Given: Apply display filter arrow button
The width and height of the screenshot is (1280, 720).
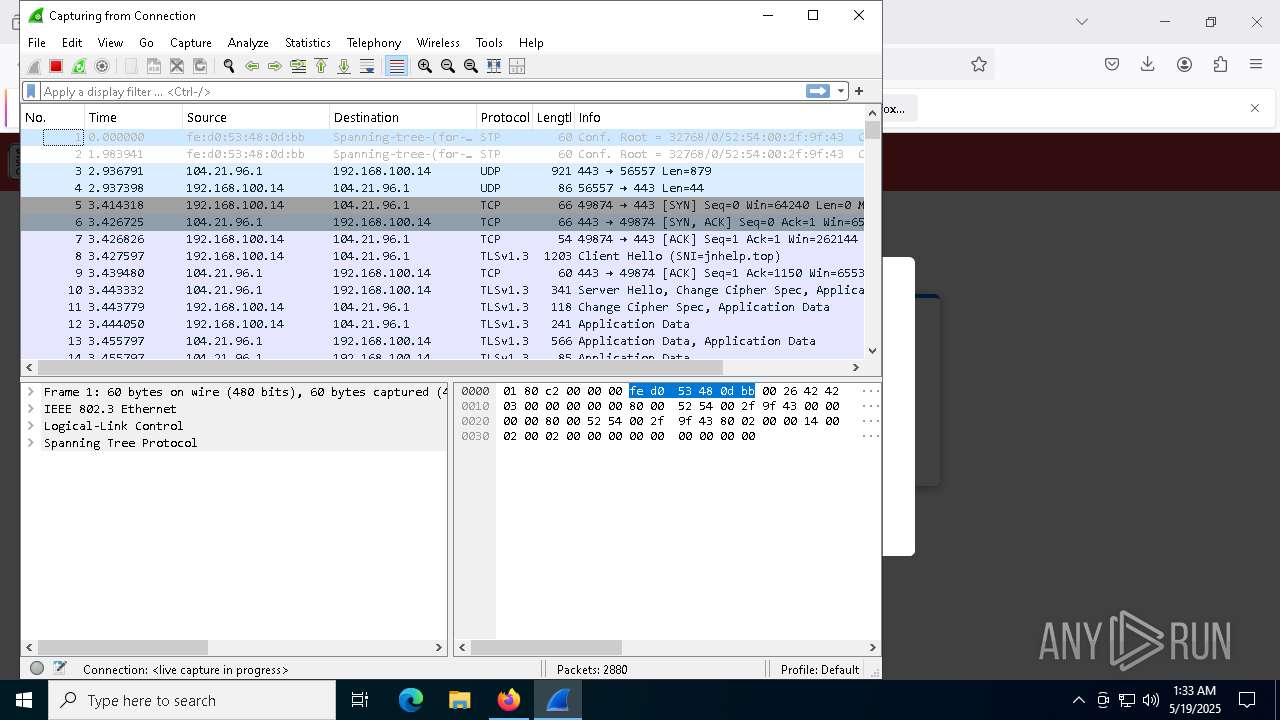Looking at the screenshot, I should point(818,91).
